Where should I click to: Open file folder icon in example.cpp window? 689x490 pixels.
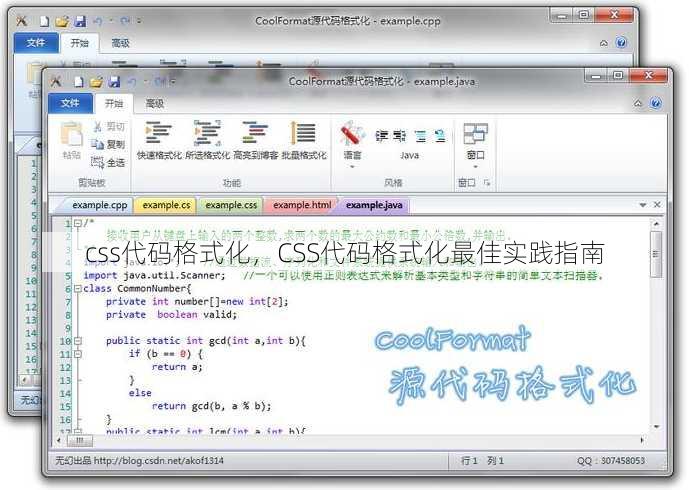[x=62, y=21]
